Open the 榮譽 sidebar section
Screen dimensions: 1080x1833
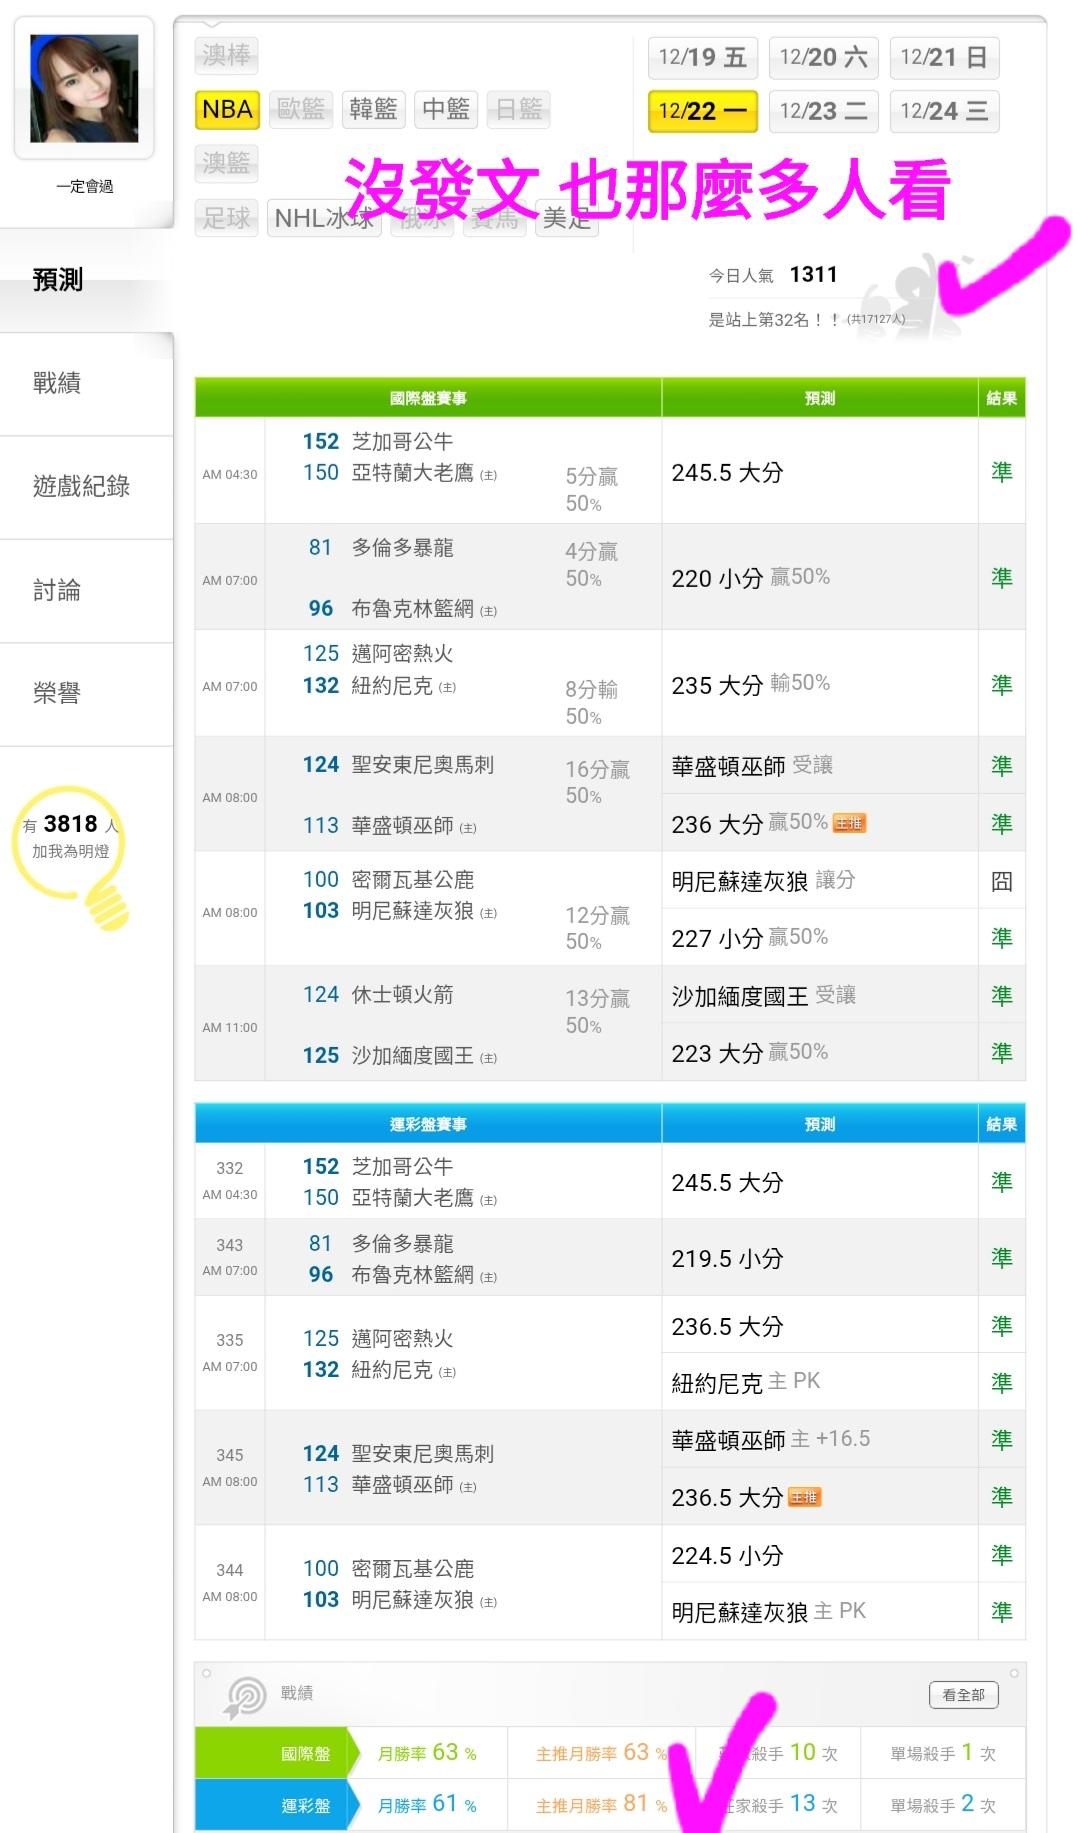coord(57,694)
